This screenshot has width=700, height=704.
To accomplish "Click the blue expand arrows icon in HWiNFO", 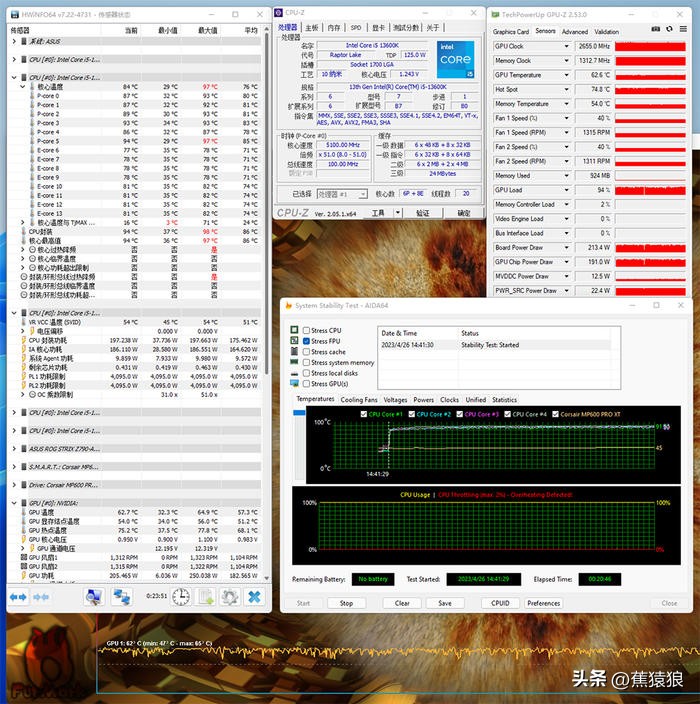I will coord(18,596).
